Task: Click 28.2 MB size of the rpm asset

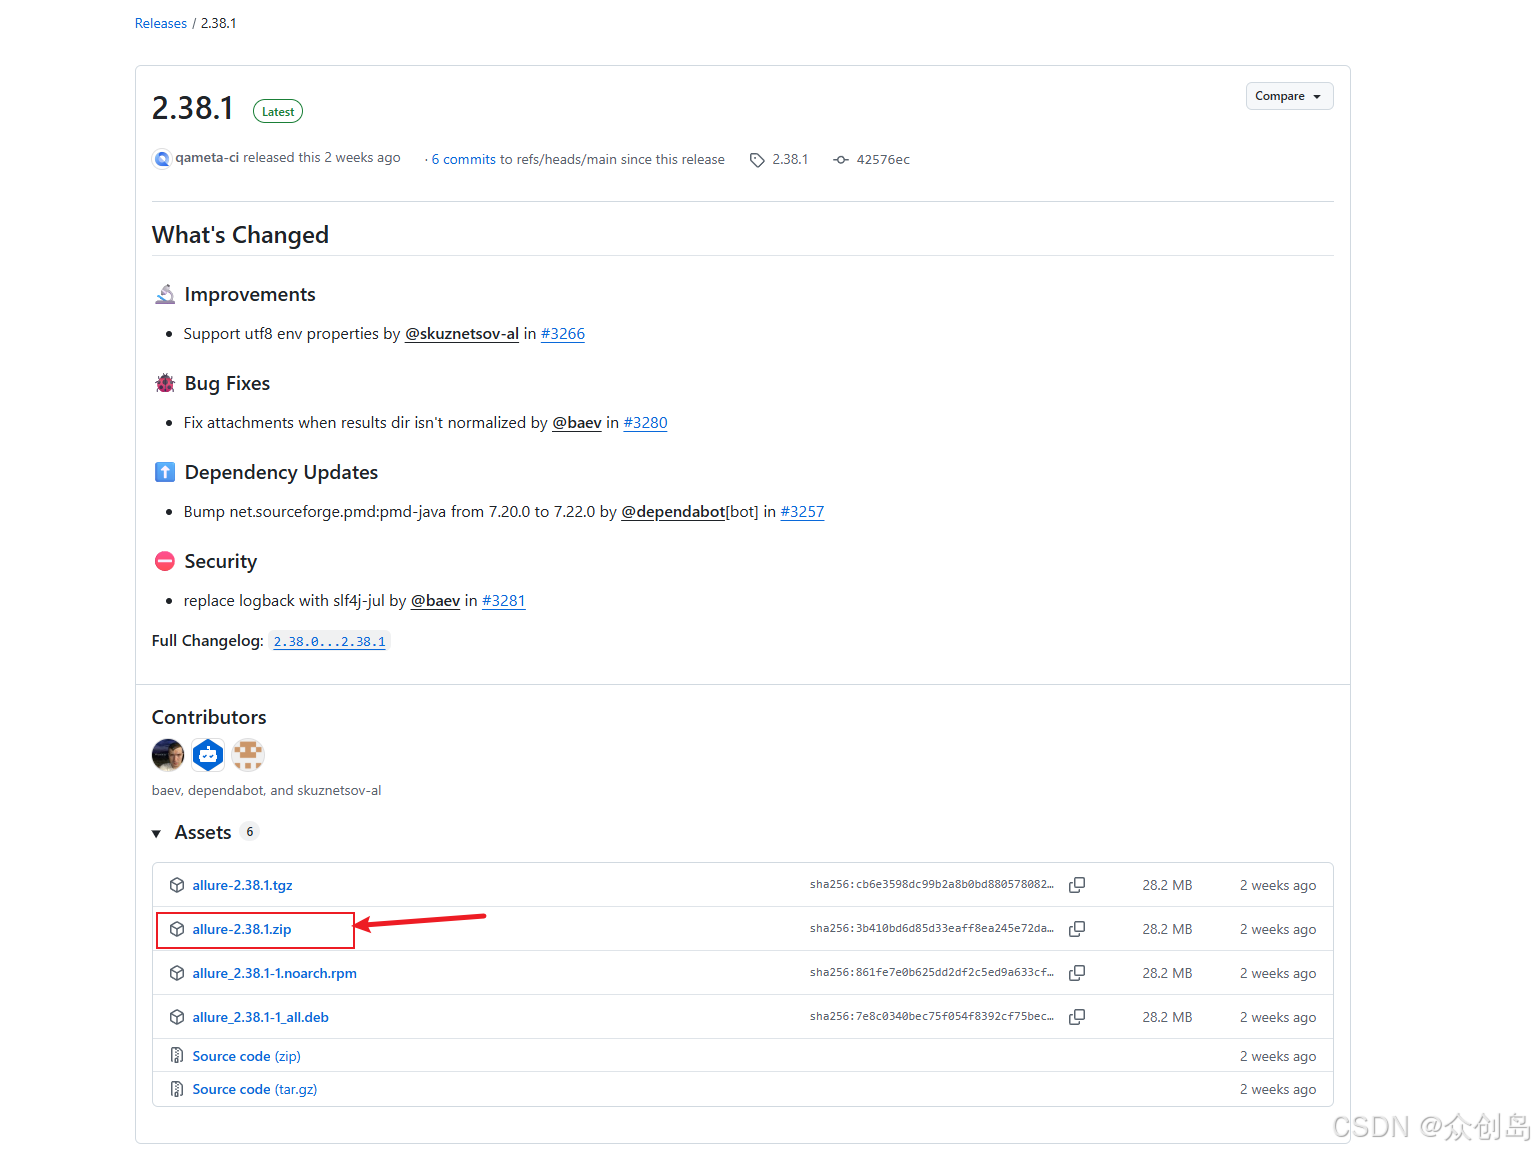Action: tap(1168, 973)
